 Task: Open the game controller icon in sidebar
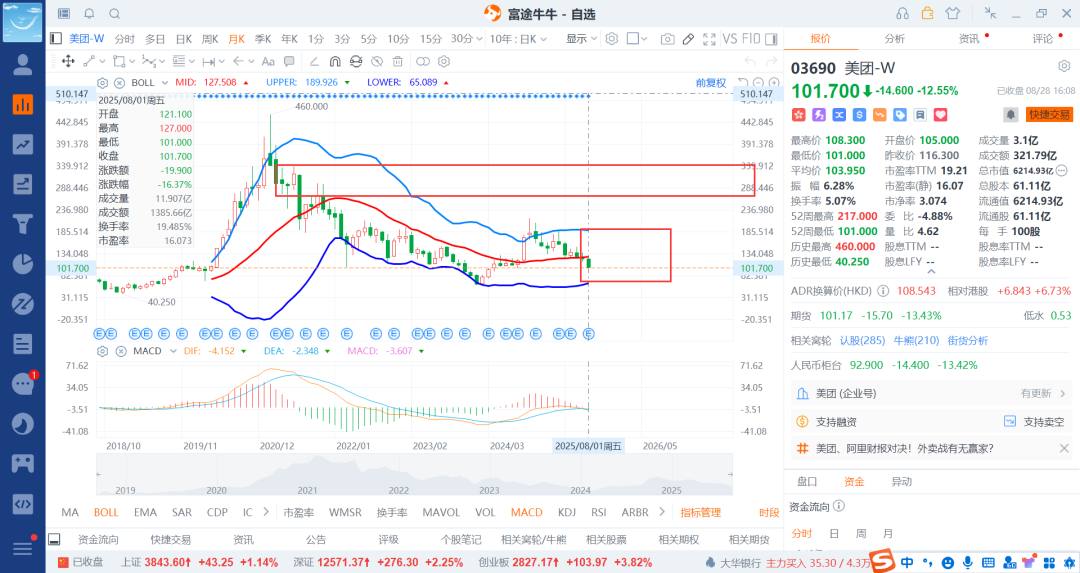coord(23,463)
